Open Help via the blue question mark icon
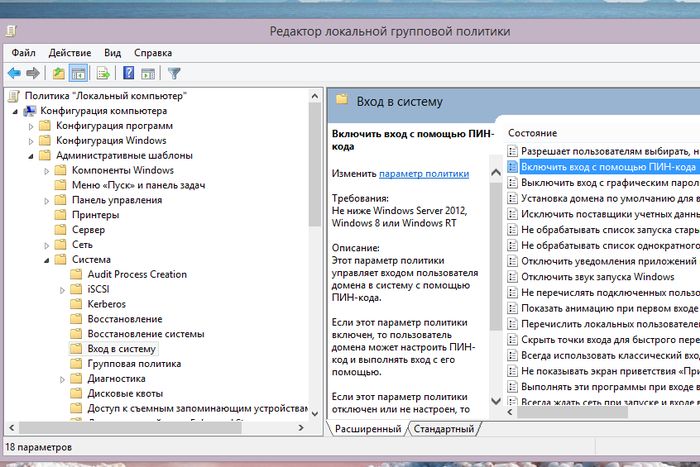This screenshot has height=467, width=700. coord(129,73)
